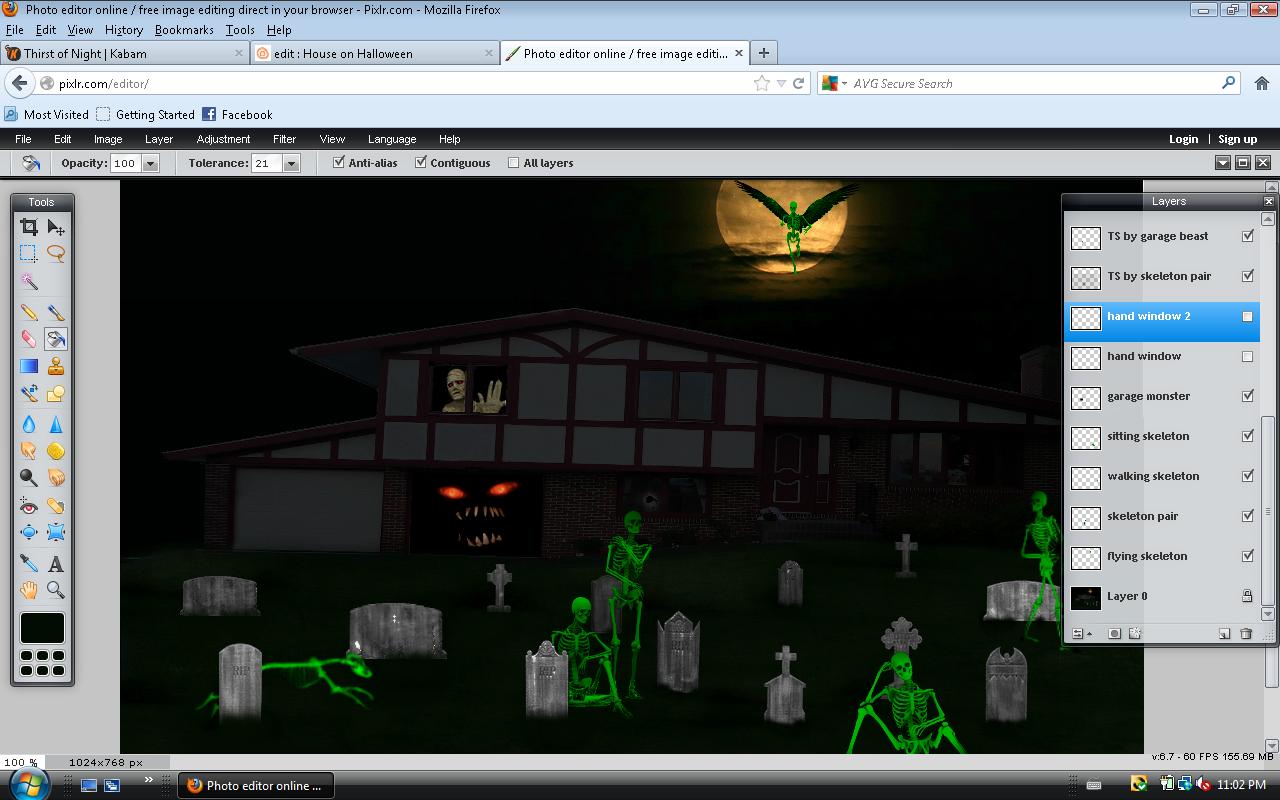This screenshot has height=800, width=1280.
Task: Hide the TS by skeleton pair layer
Action: pyautogui.click(x=1247, y=276)
